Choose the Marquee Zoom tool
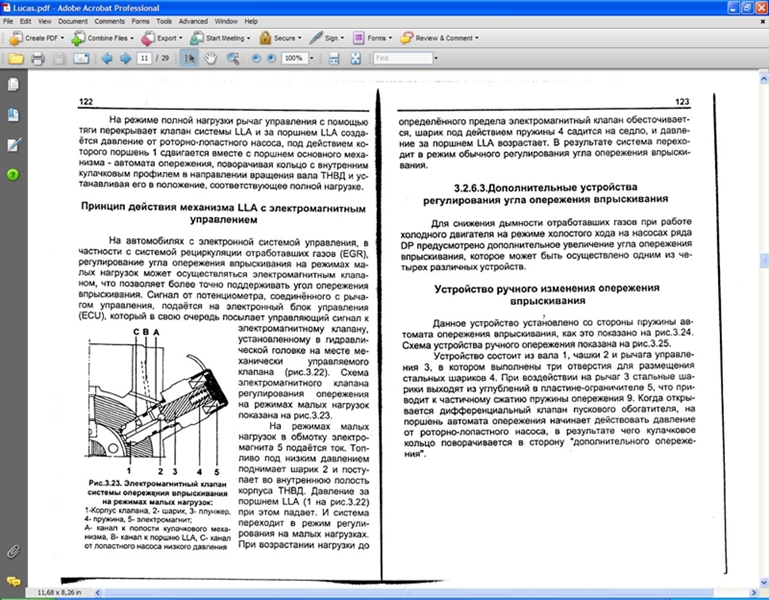Screen dimensions: 769x600 point(232,59)
